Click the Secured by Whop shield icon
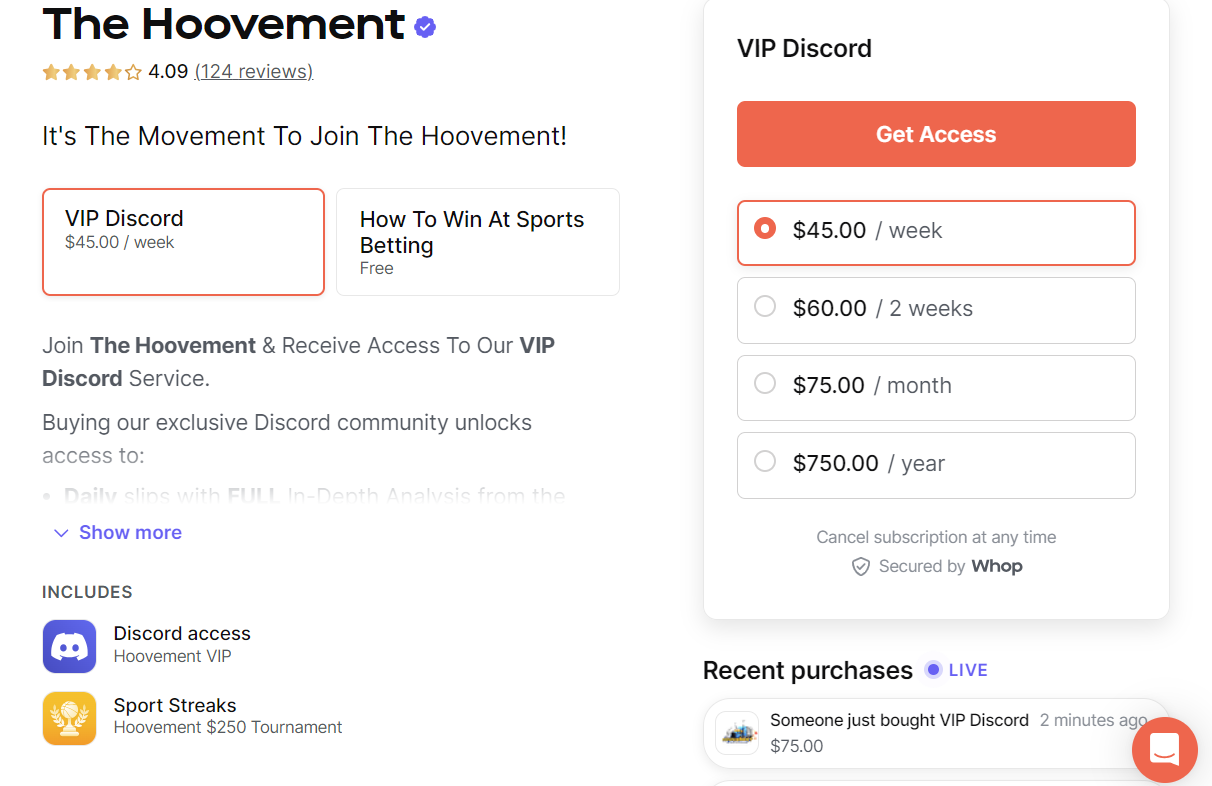This screenshot has height=786, width=1212. pyautogui.click(x=860, y=567)
